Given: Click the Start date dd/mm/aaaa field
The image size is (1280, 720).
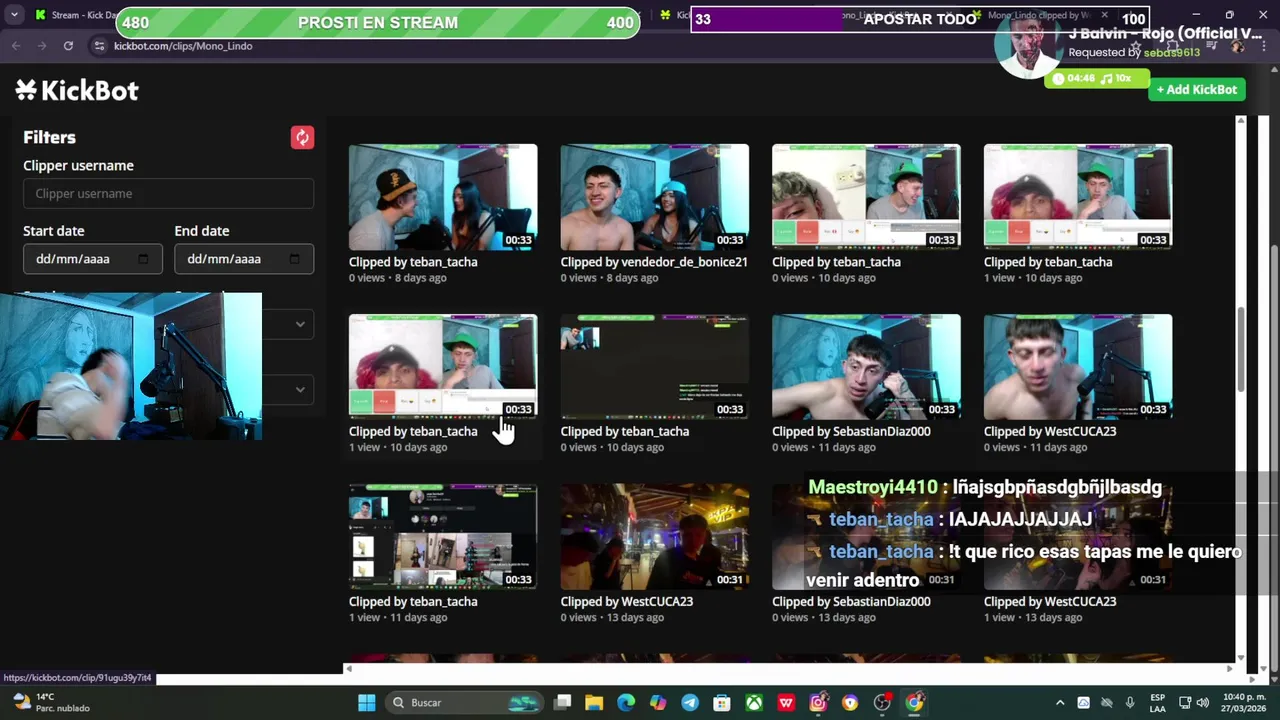Looking at the screenshot, I should (x=92, y=259).
